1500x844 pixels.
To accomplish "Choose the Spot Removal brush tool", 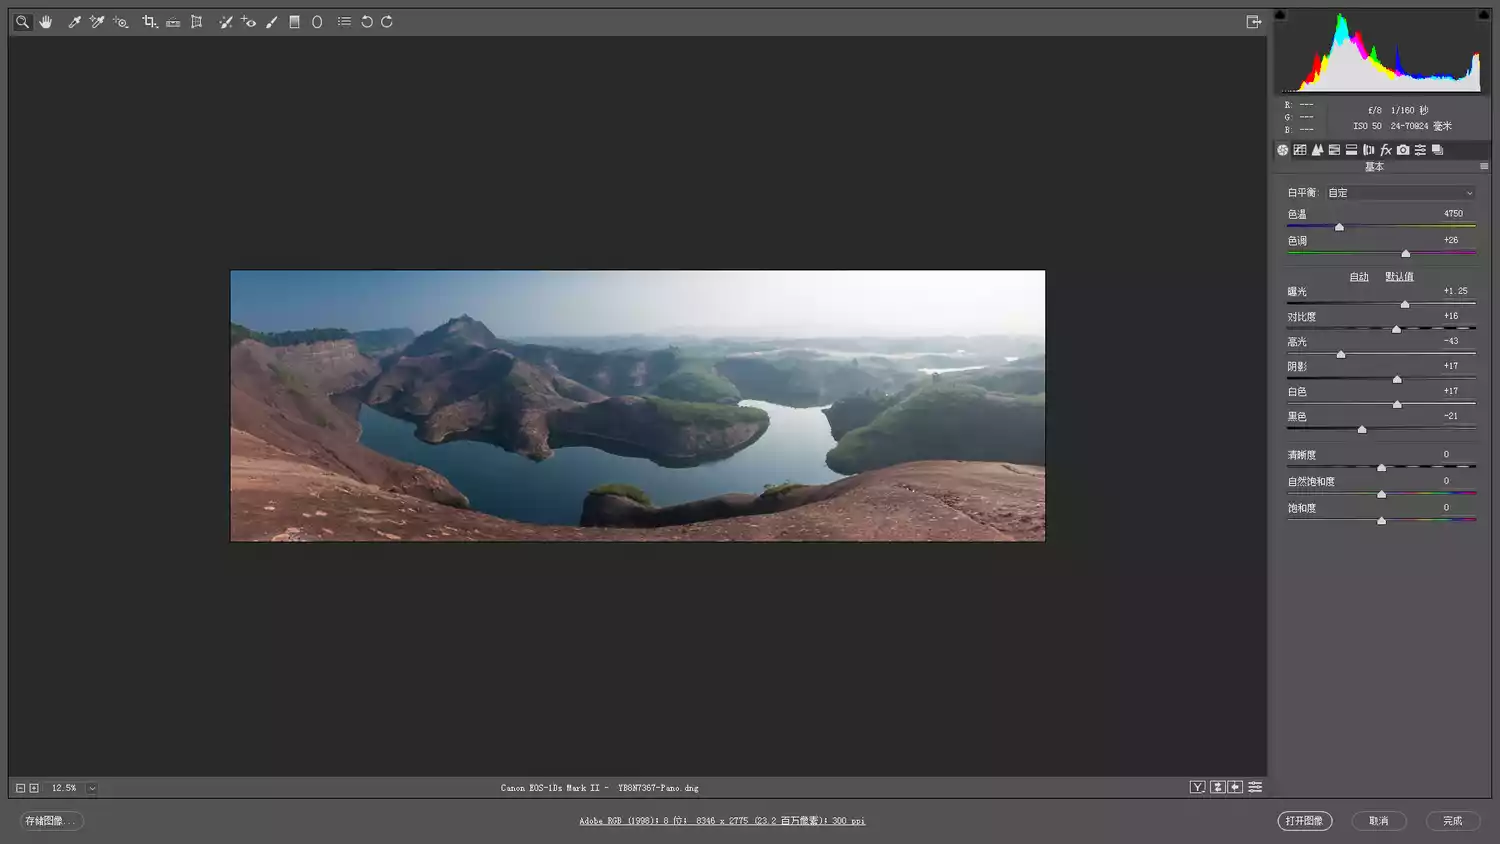I will pos(226,22).
